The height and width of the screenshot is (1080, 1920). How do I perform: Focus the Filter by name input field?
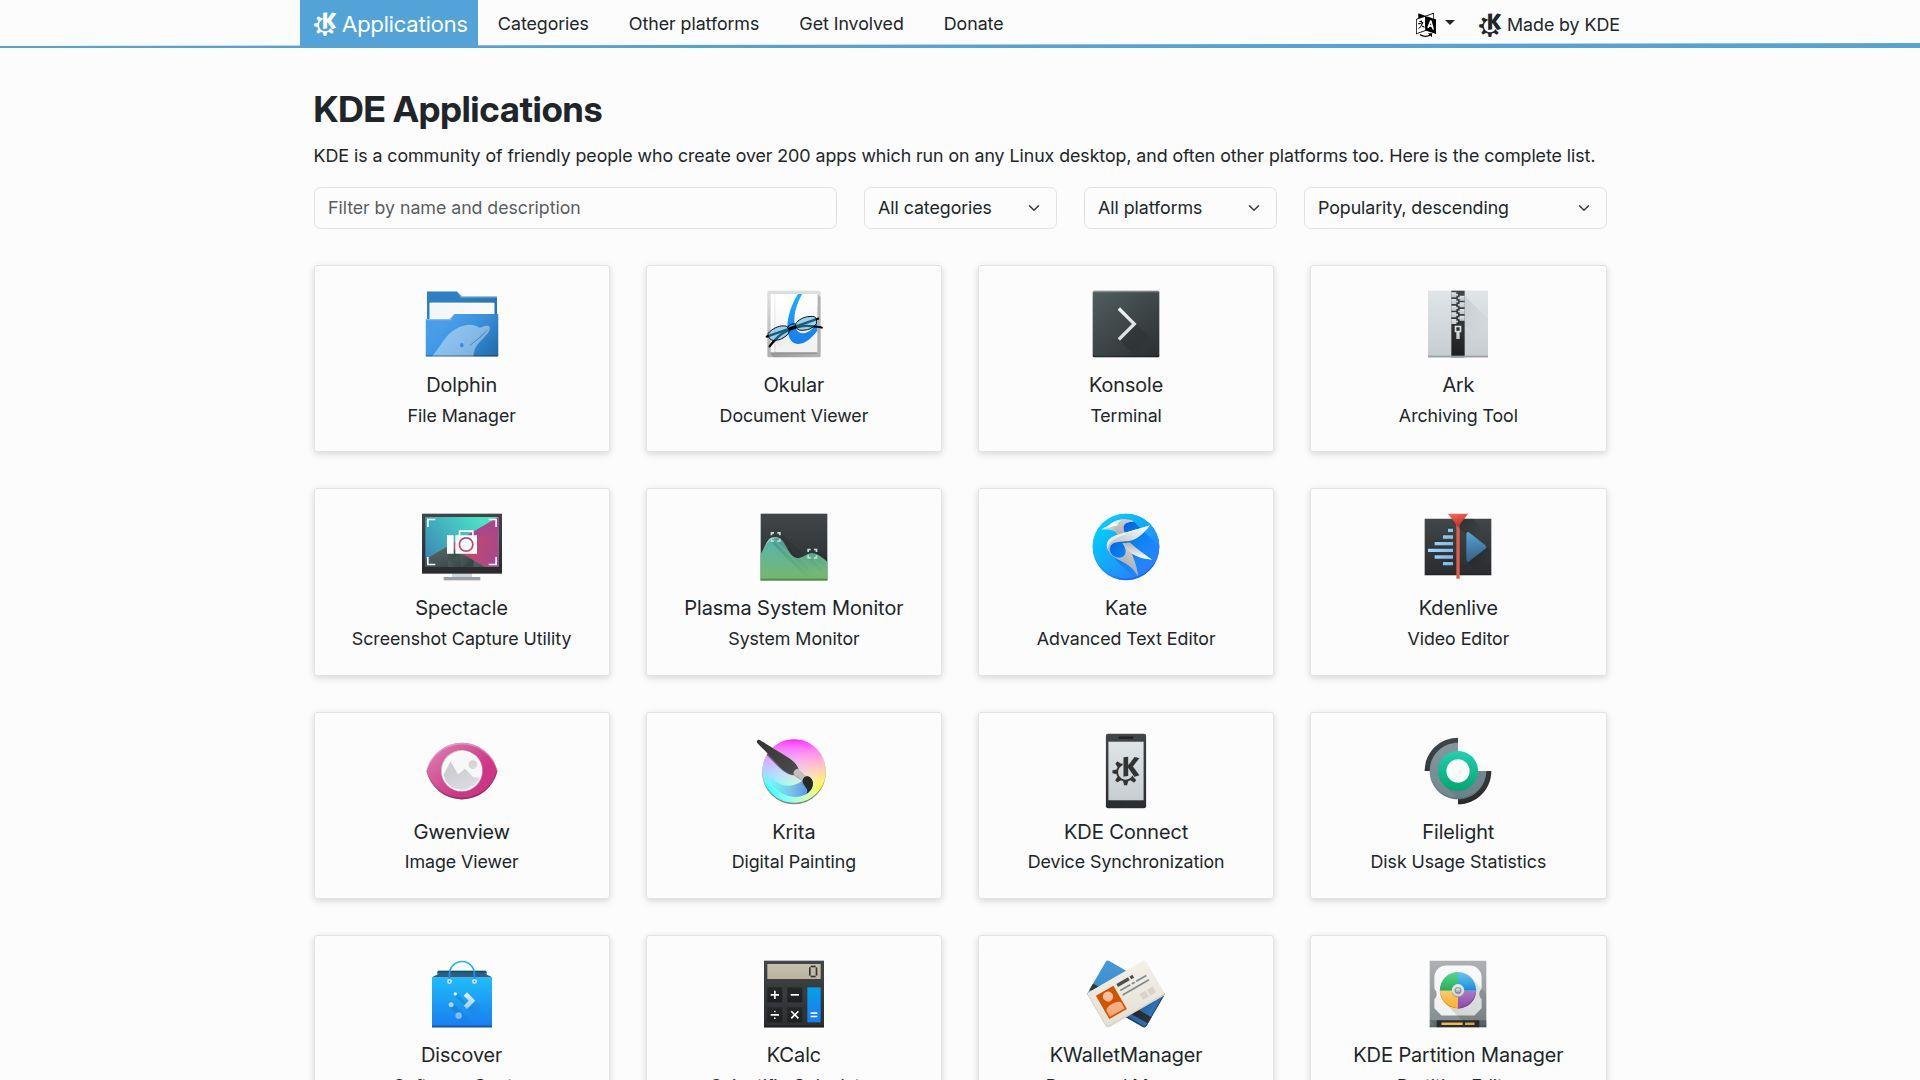[575, 208]
